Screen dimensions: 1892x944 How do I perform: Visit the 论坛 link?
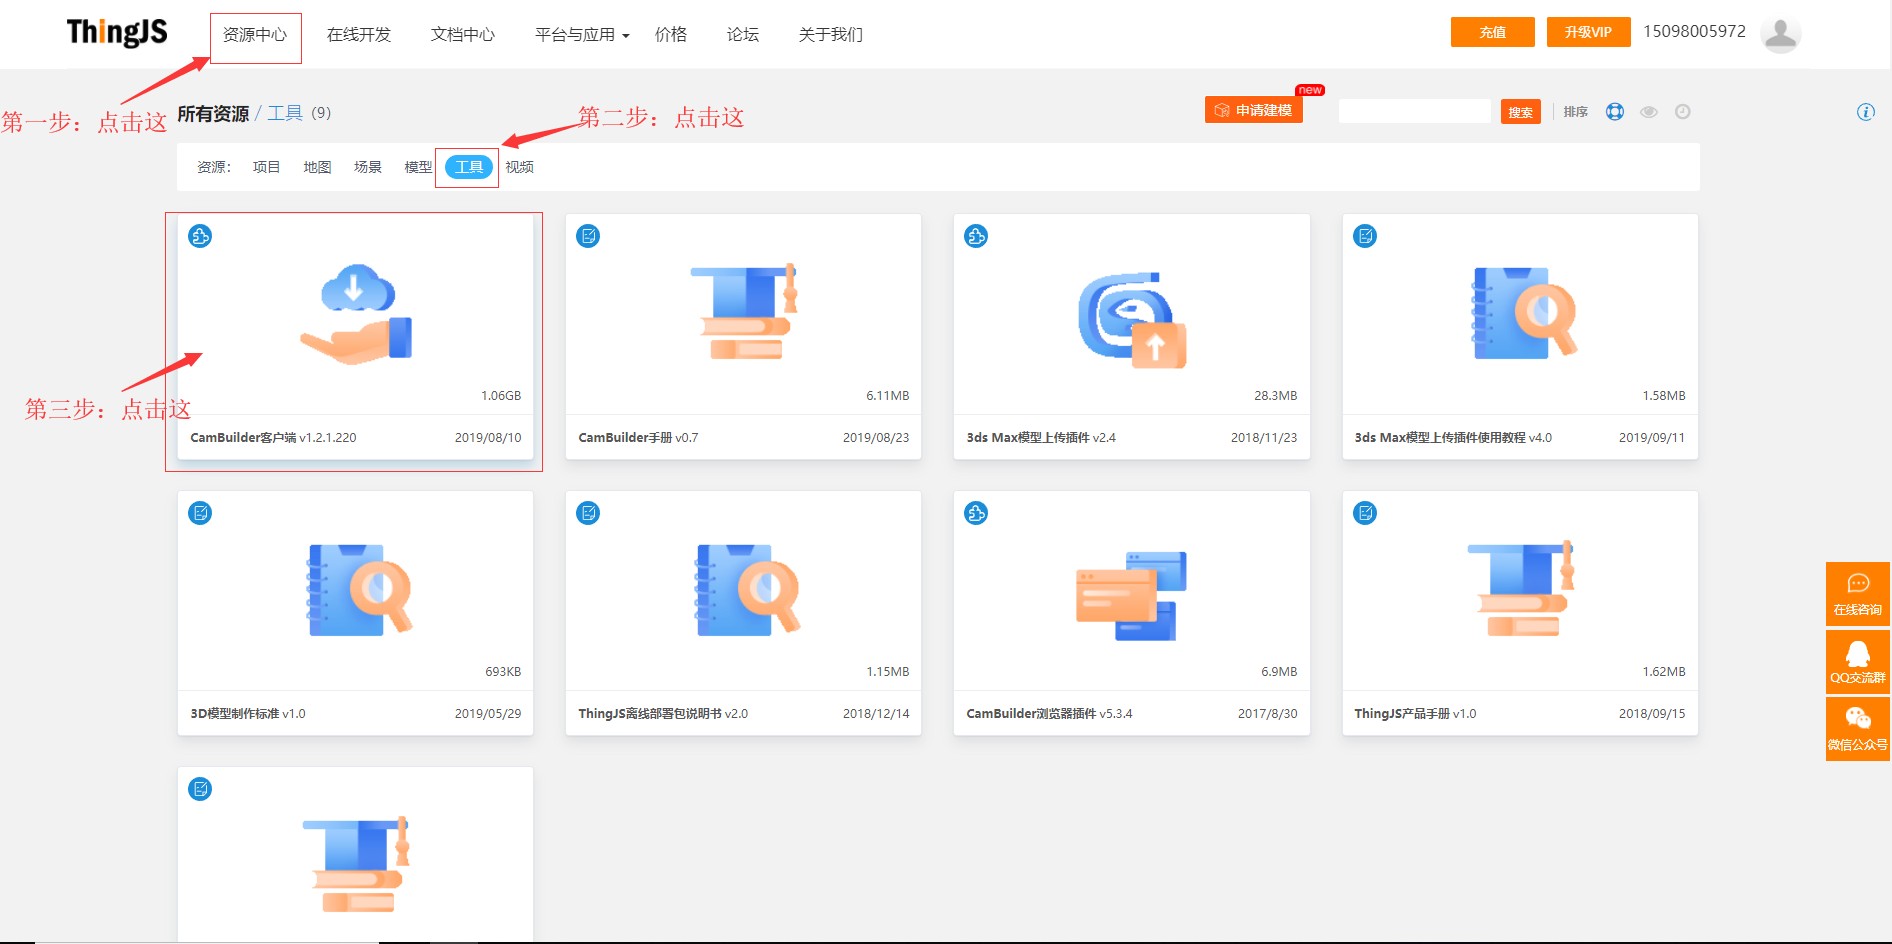[743, 35]
